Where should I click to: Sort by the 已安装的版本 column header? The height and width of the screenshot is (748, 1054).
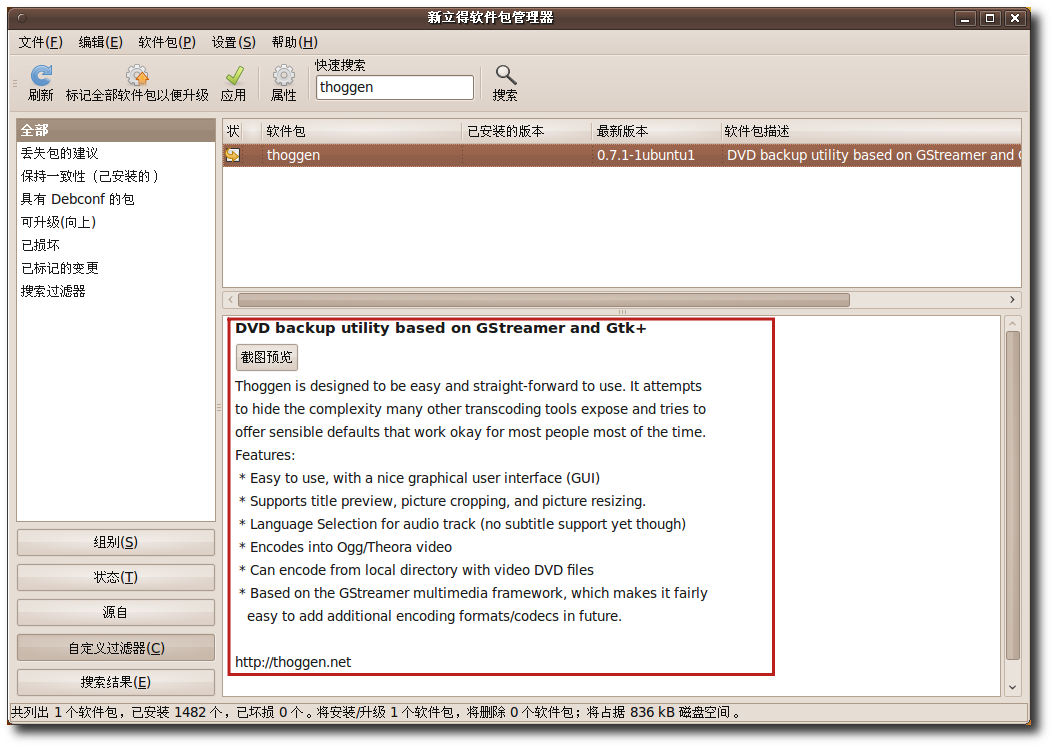click(527, 131)
